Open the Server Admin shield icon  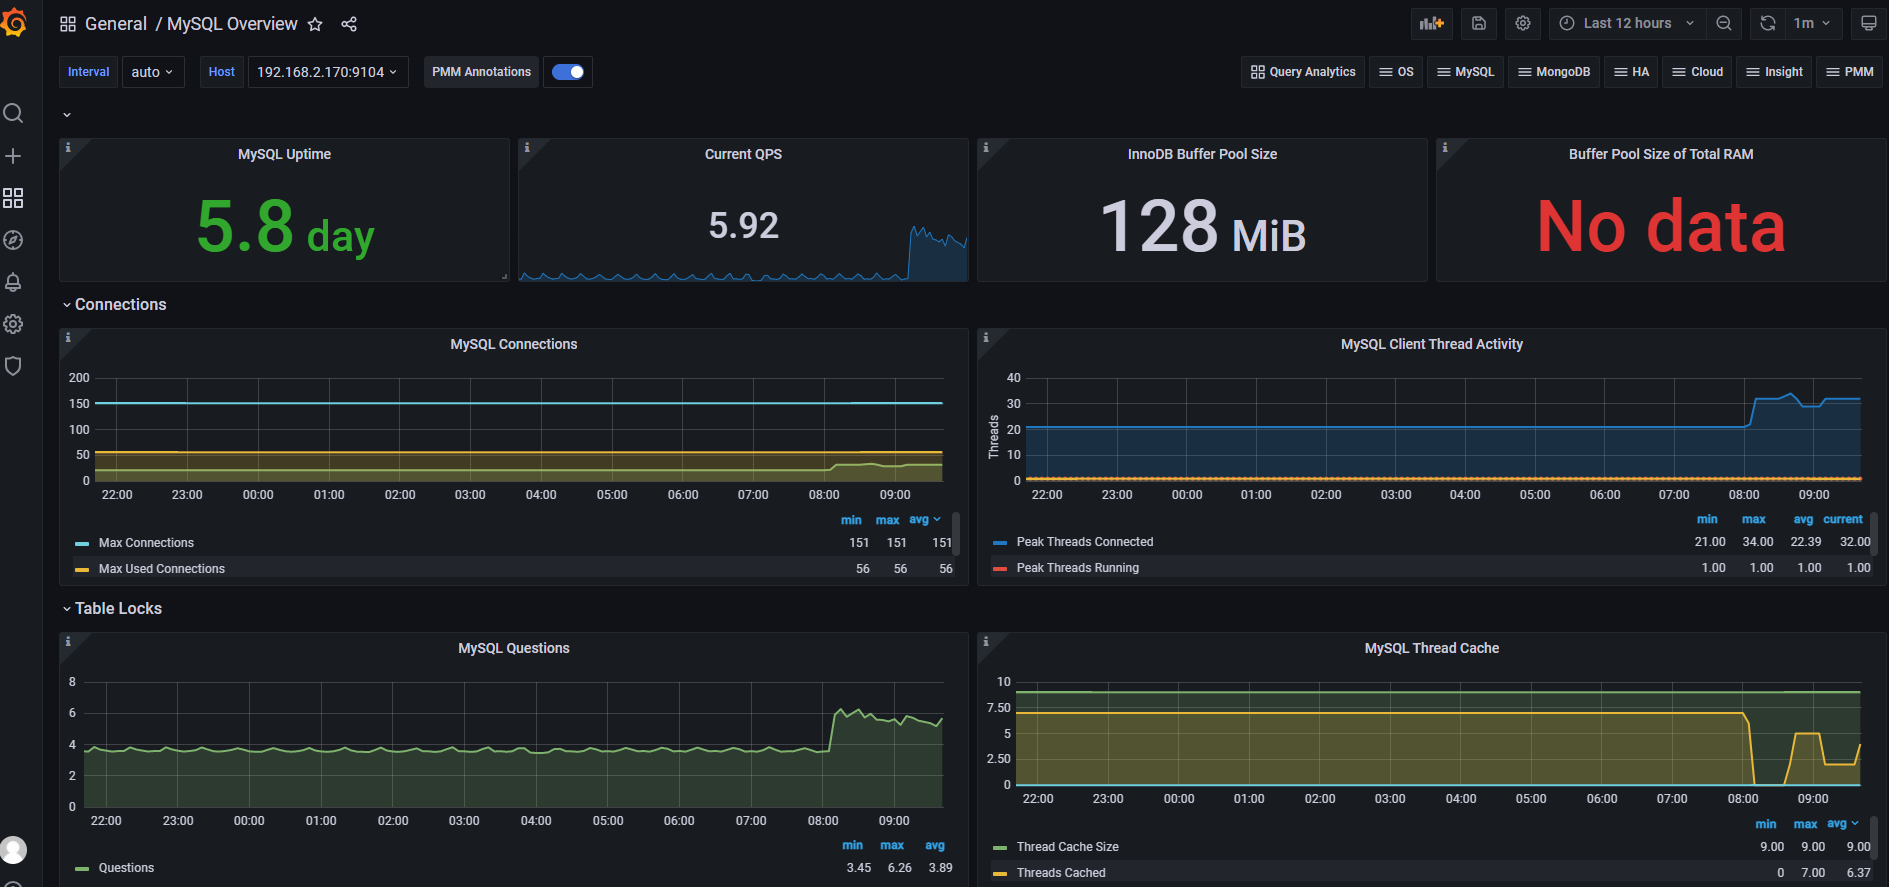13,366
